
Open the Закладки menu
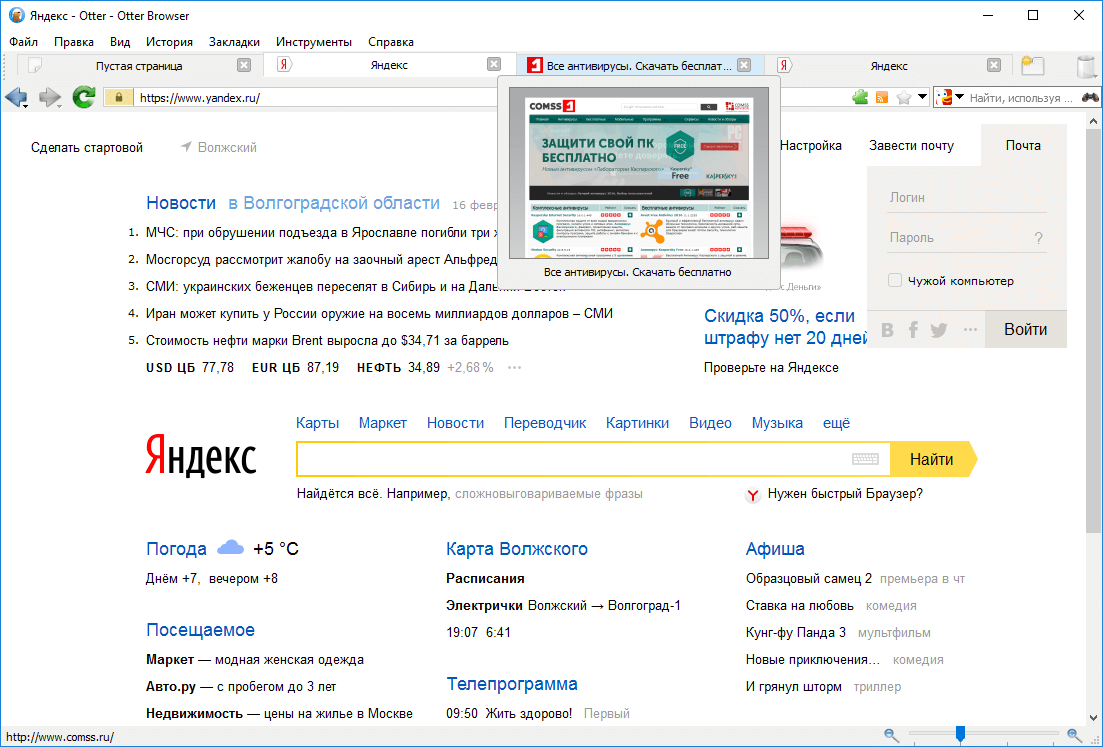234,42
